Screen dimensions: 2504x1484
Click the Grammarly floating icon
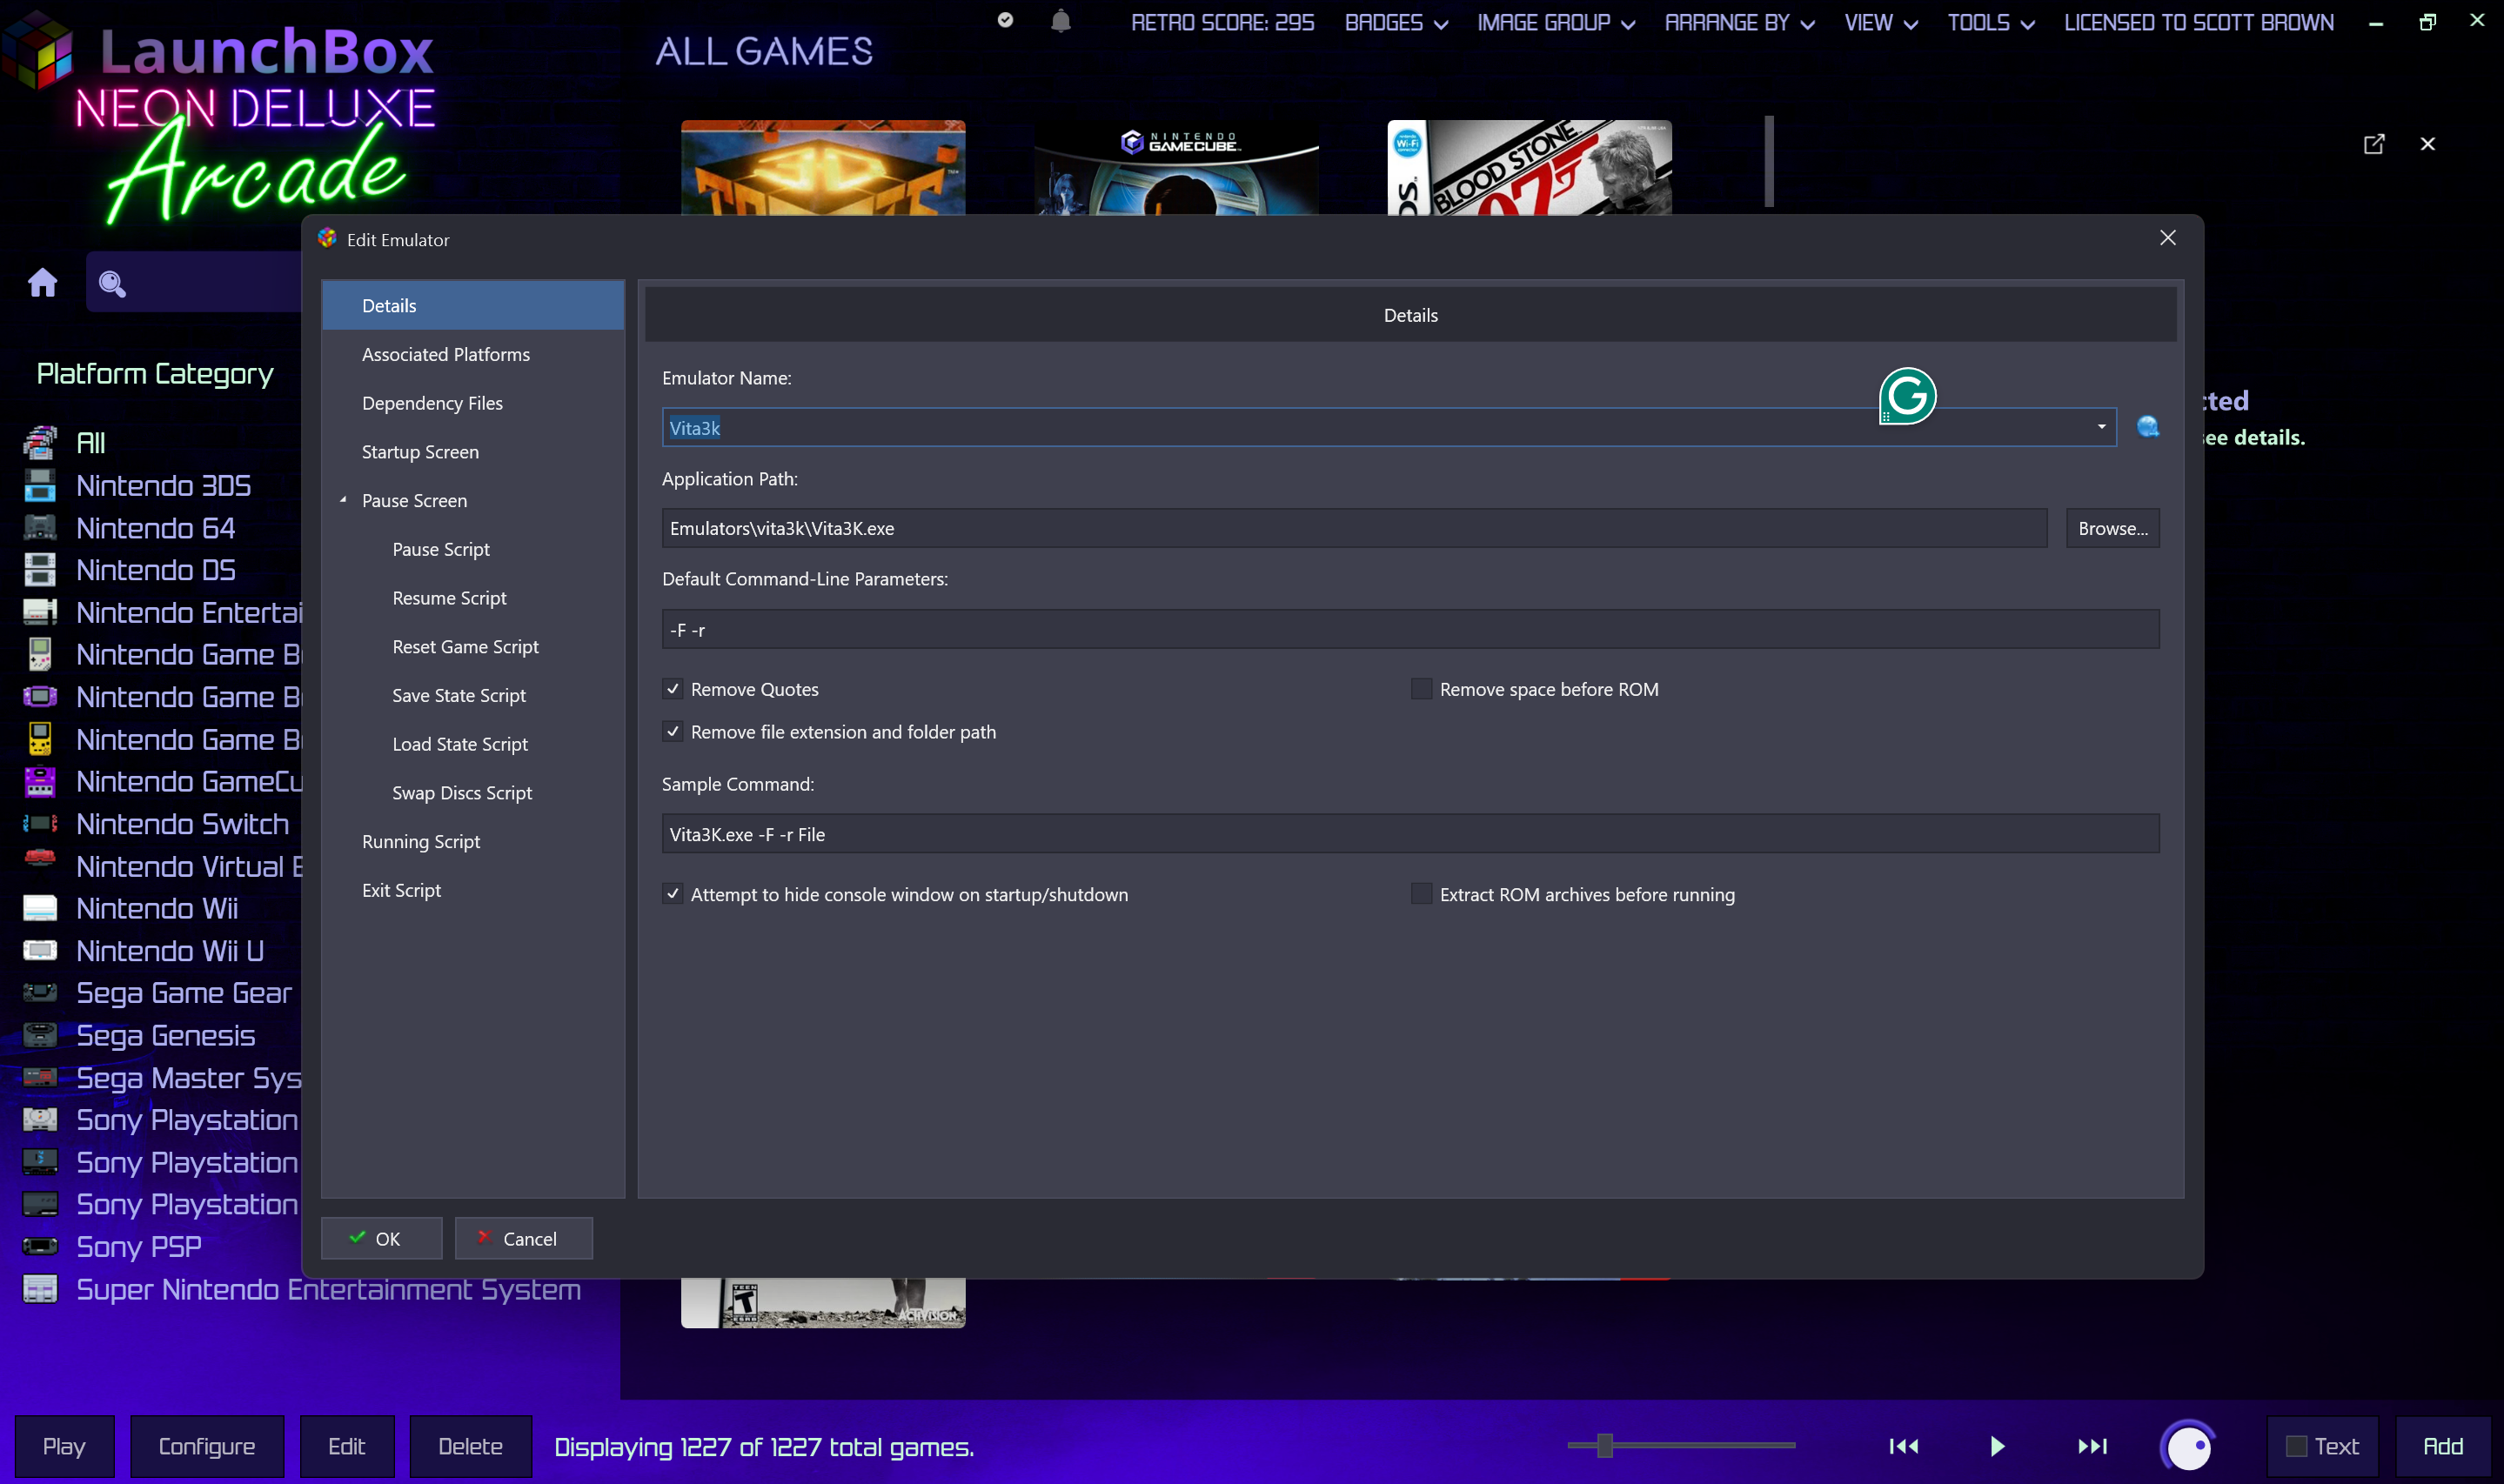1907,396
